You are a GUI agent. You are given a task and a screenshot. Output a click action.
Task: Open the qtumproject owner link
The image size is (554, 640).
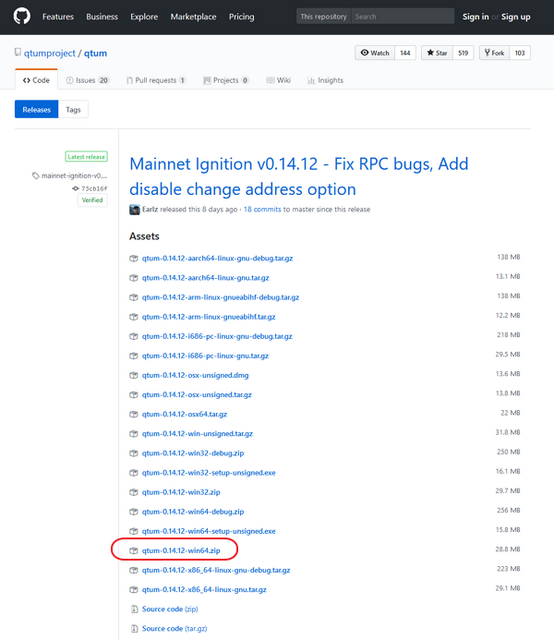pos(50,53)
